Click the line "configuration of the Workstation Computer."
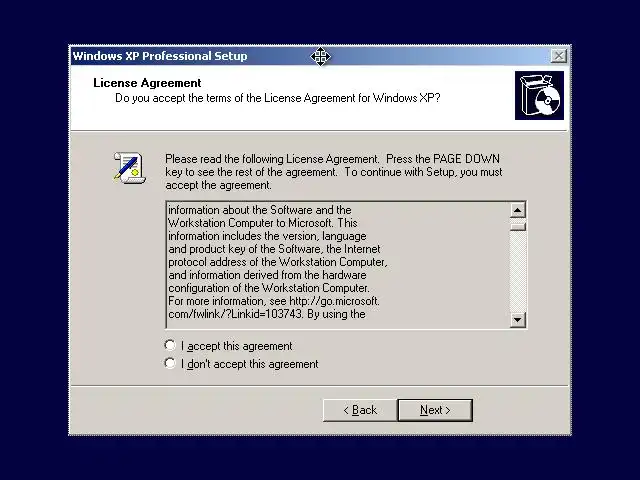 (x=269, y=288)
